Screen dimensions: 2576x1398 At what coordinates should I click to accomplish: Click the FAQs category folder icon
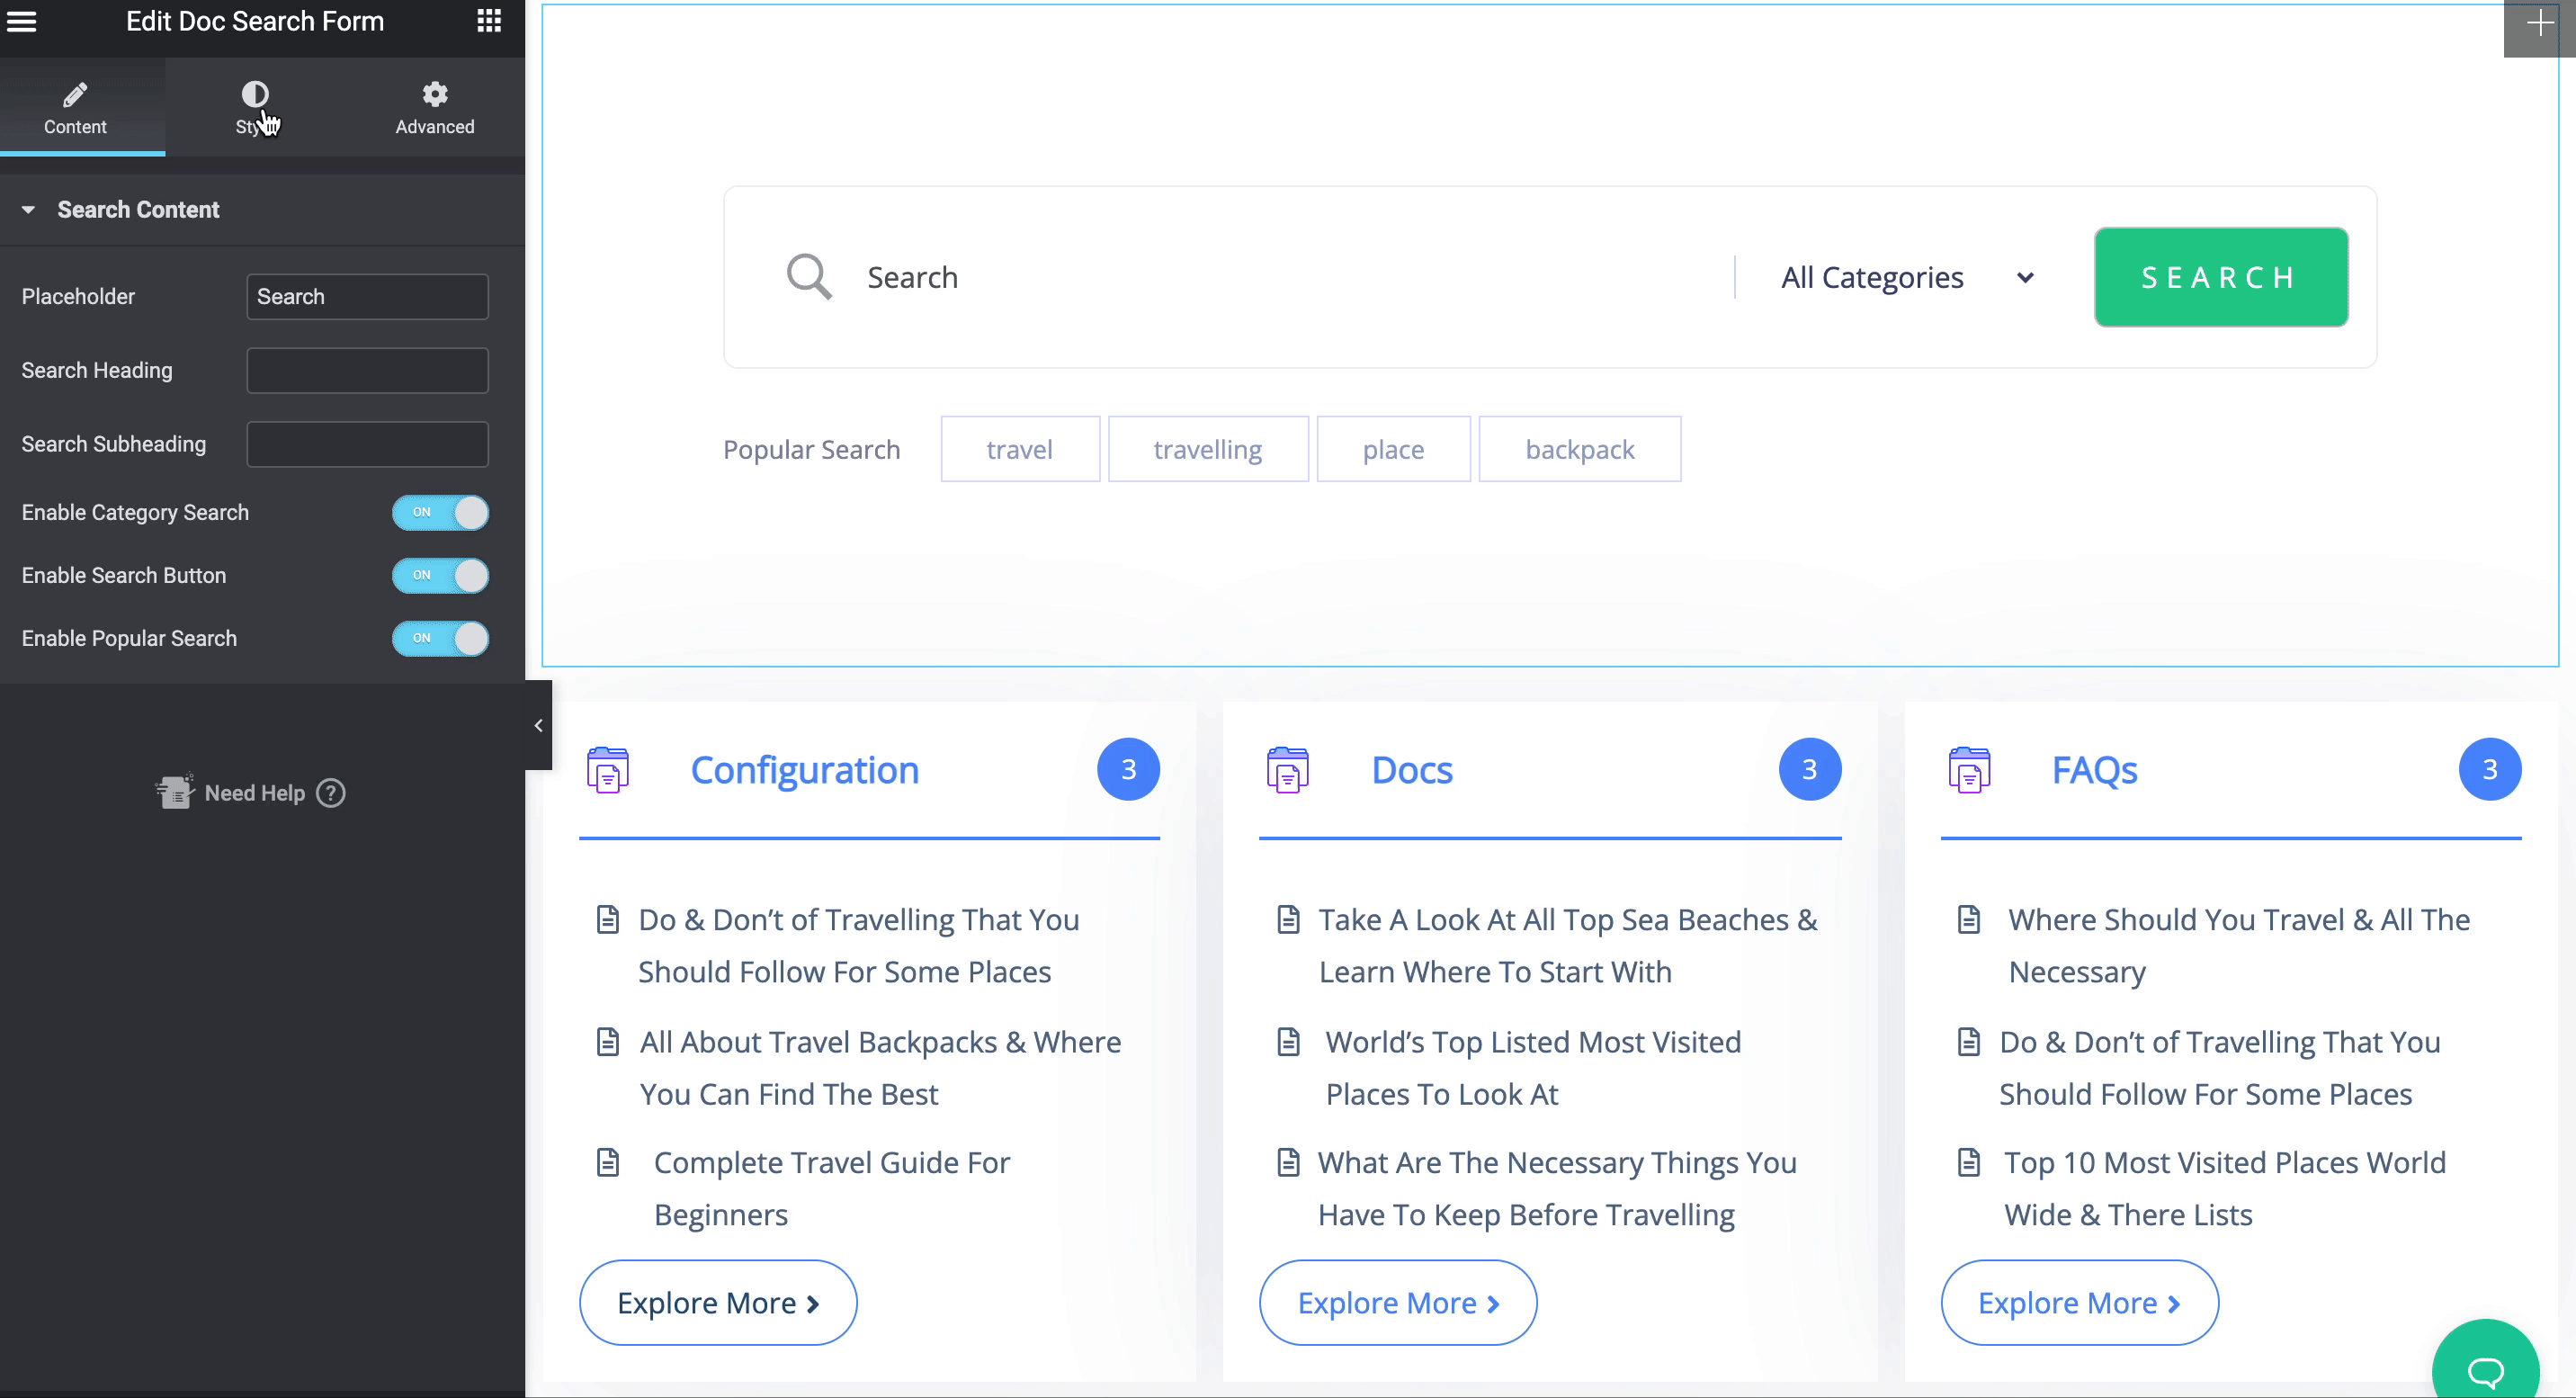[x=1969, y=770]
